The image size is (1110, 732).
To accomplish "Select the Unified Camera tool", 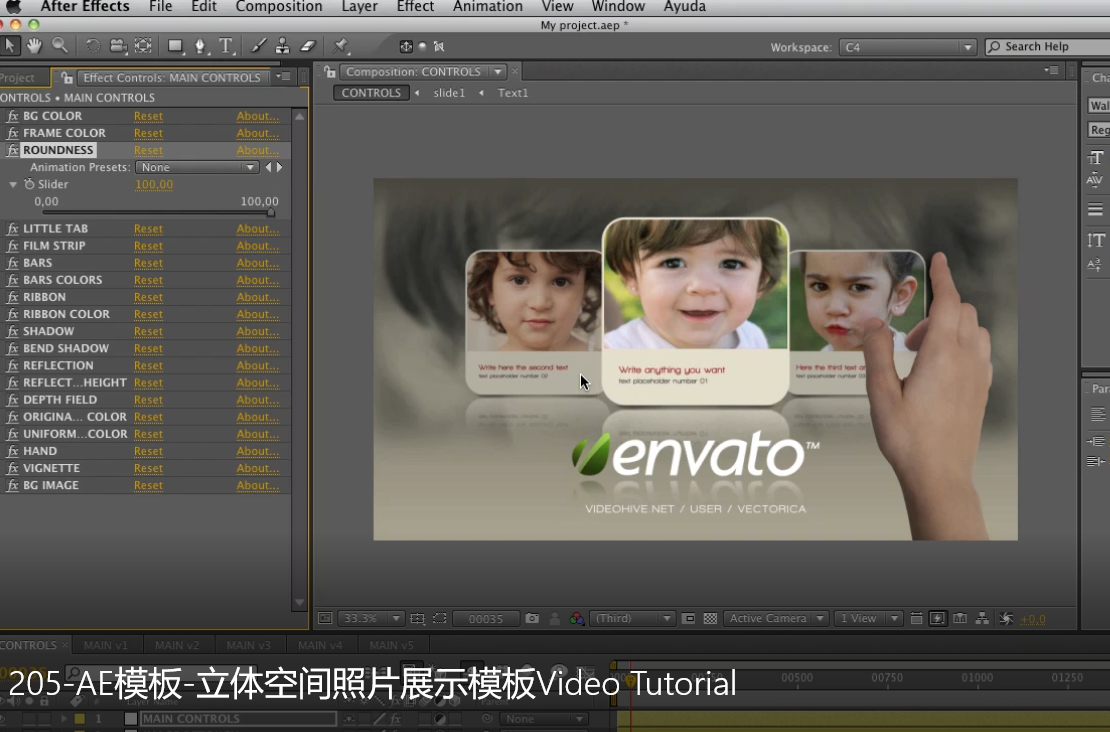I will (x=118, y=47).
